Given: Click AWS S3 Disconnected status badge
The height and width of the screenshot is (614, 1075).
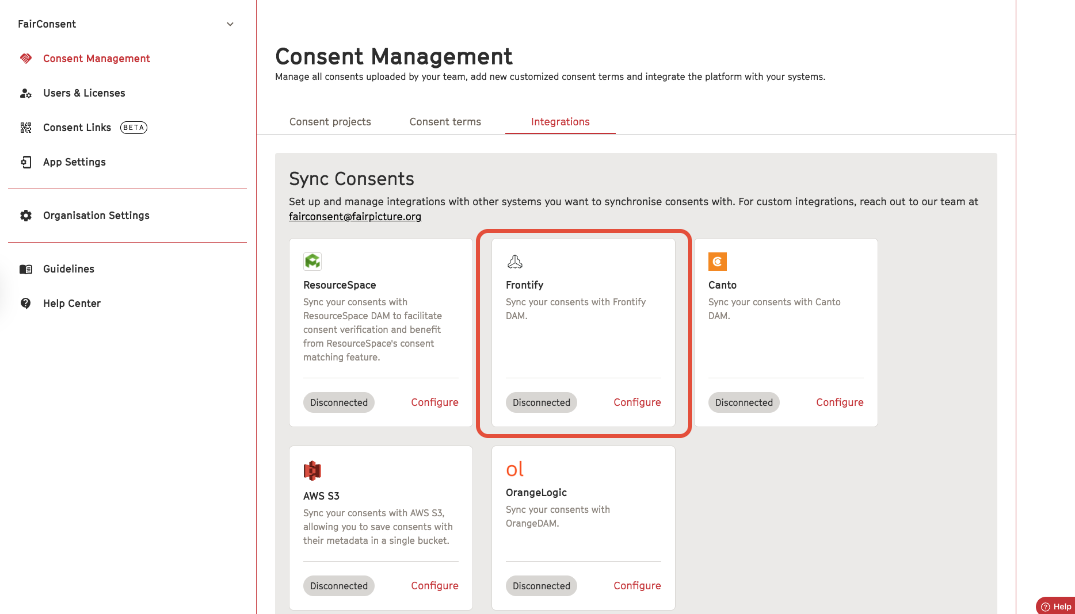Looking at the screenshot, I should pyautogui.click(x=339, y=585).
